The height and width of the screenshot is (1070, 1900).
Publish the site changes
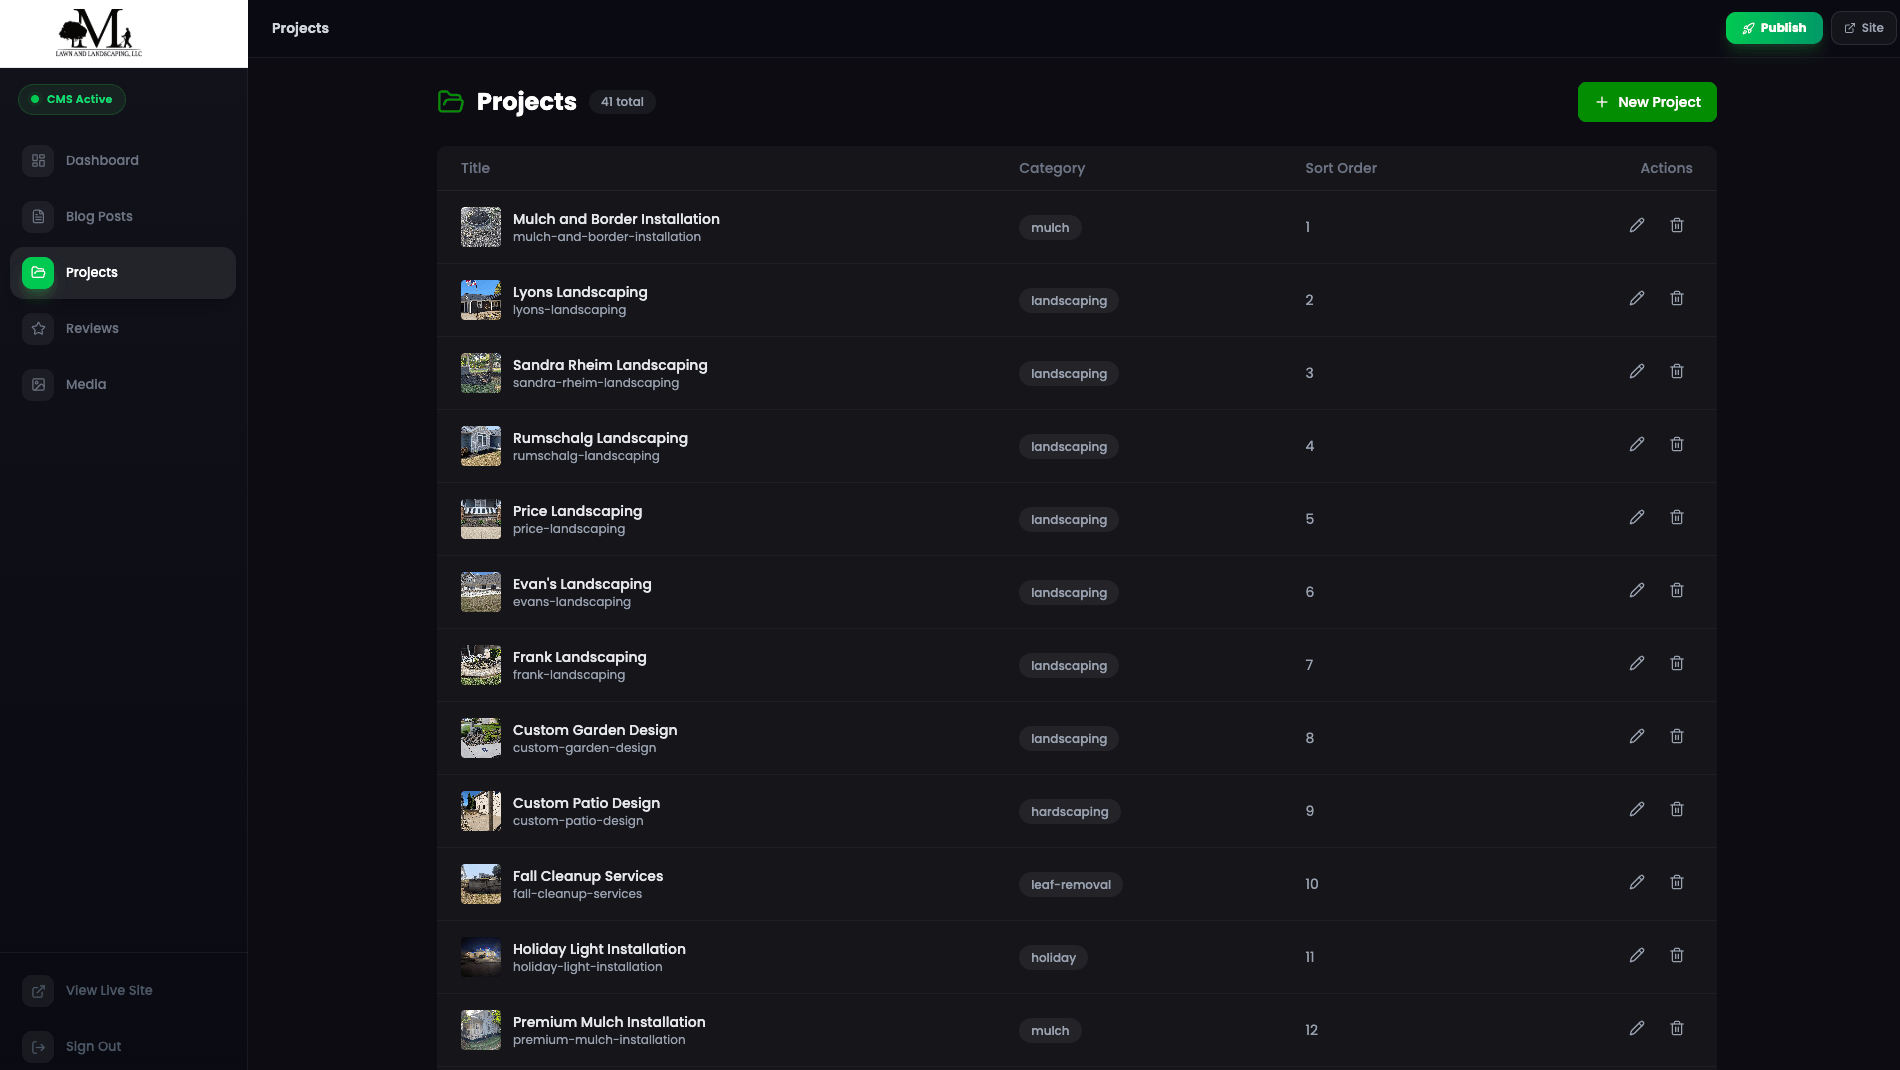tap(1773, 27)
